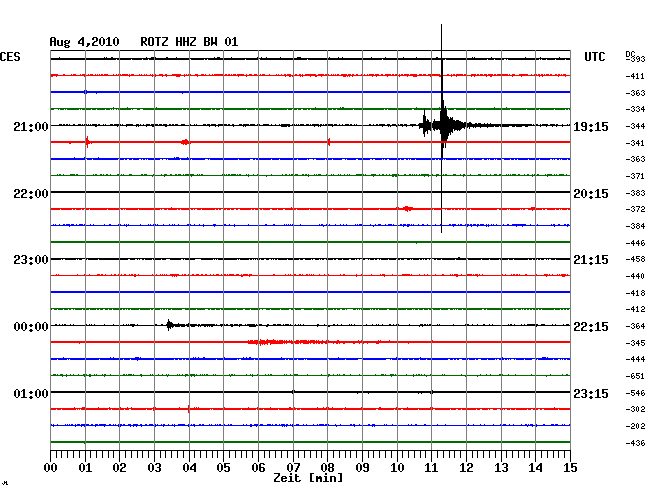Click the UTC time label "19:15"
650x494 pixels.
click(591, 126)
